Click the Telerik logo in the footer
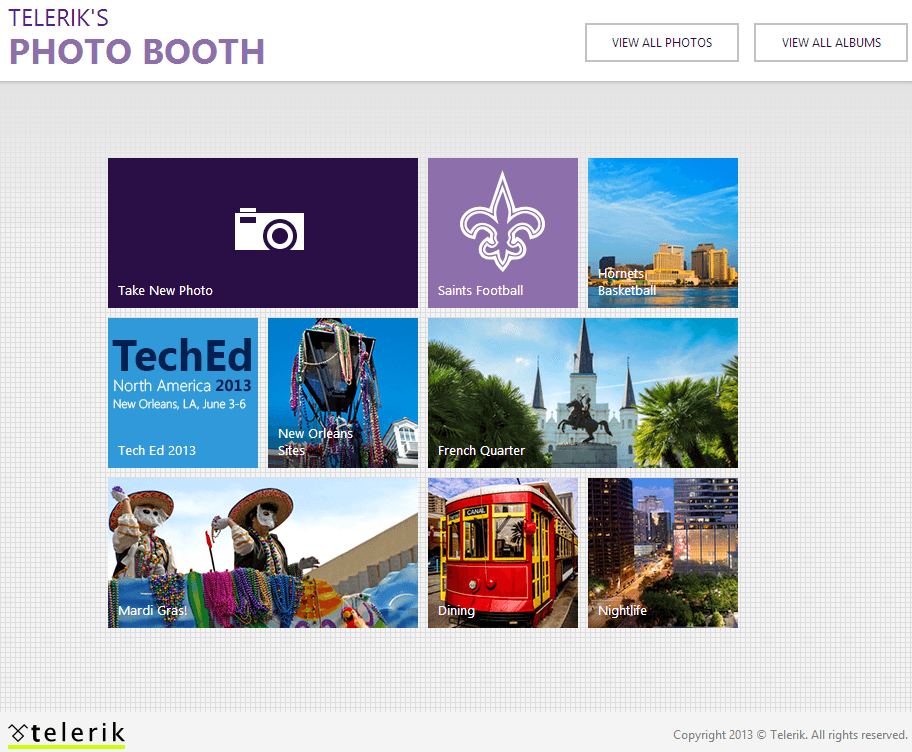This screenshot has height=752, width=912. point(66,733)
